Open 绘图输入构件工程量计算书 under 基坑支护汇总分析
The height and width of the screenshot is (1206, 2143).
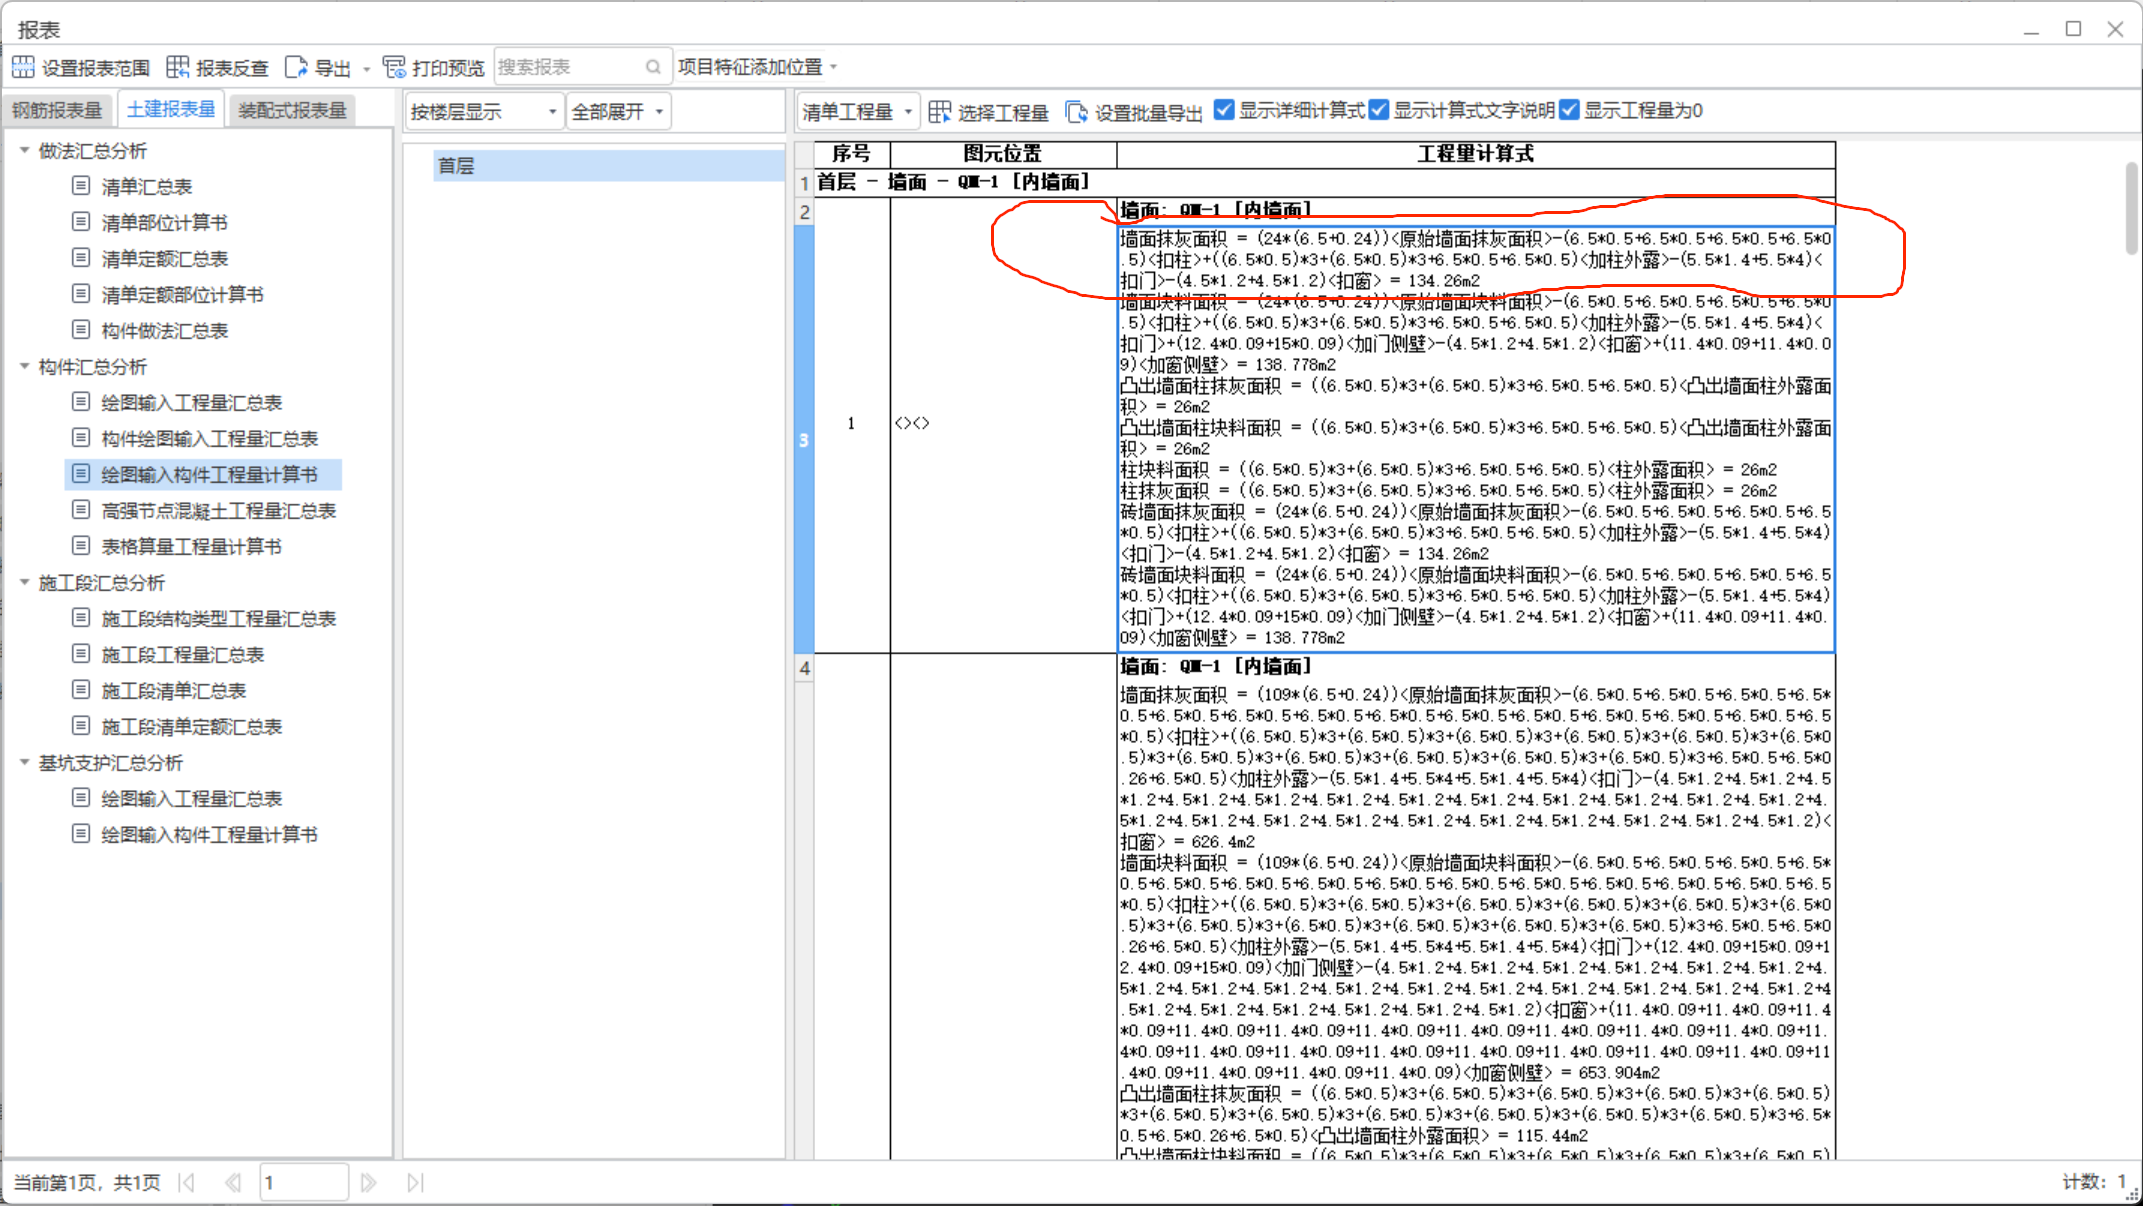pyautogui.click(x=209, y=834)
